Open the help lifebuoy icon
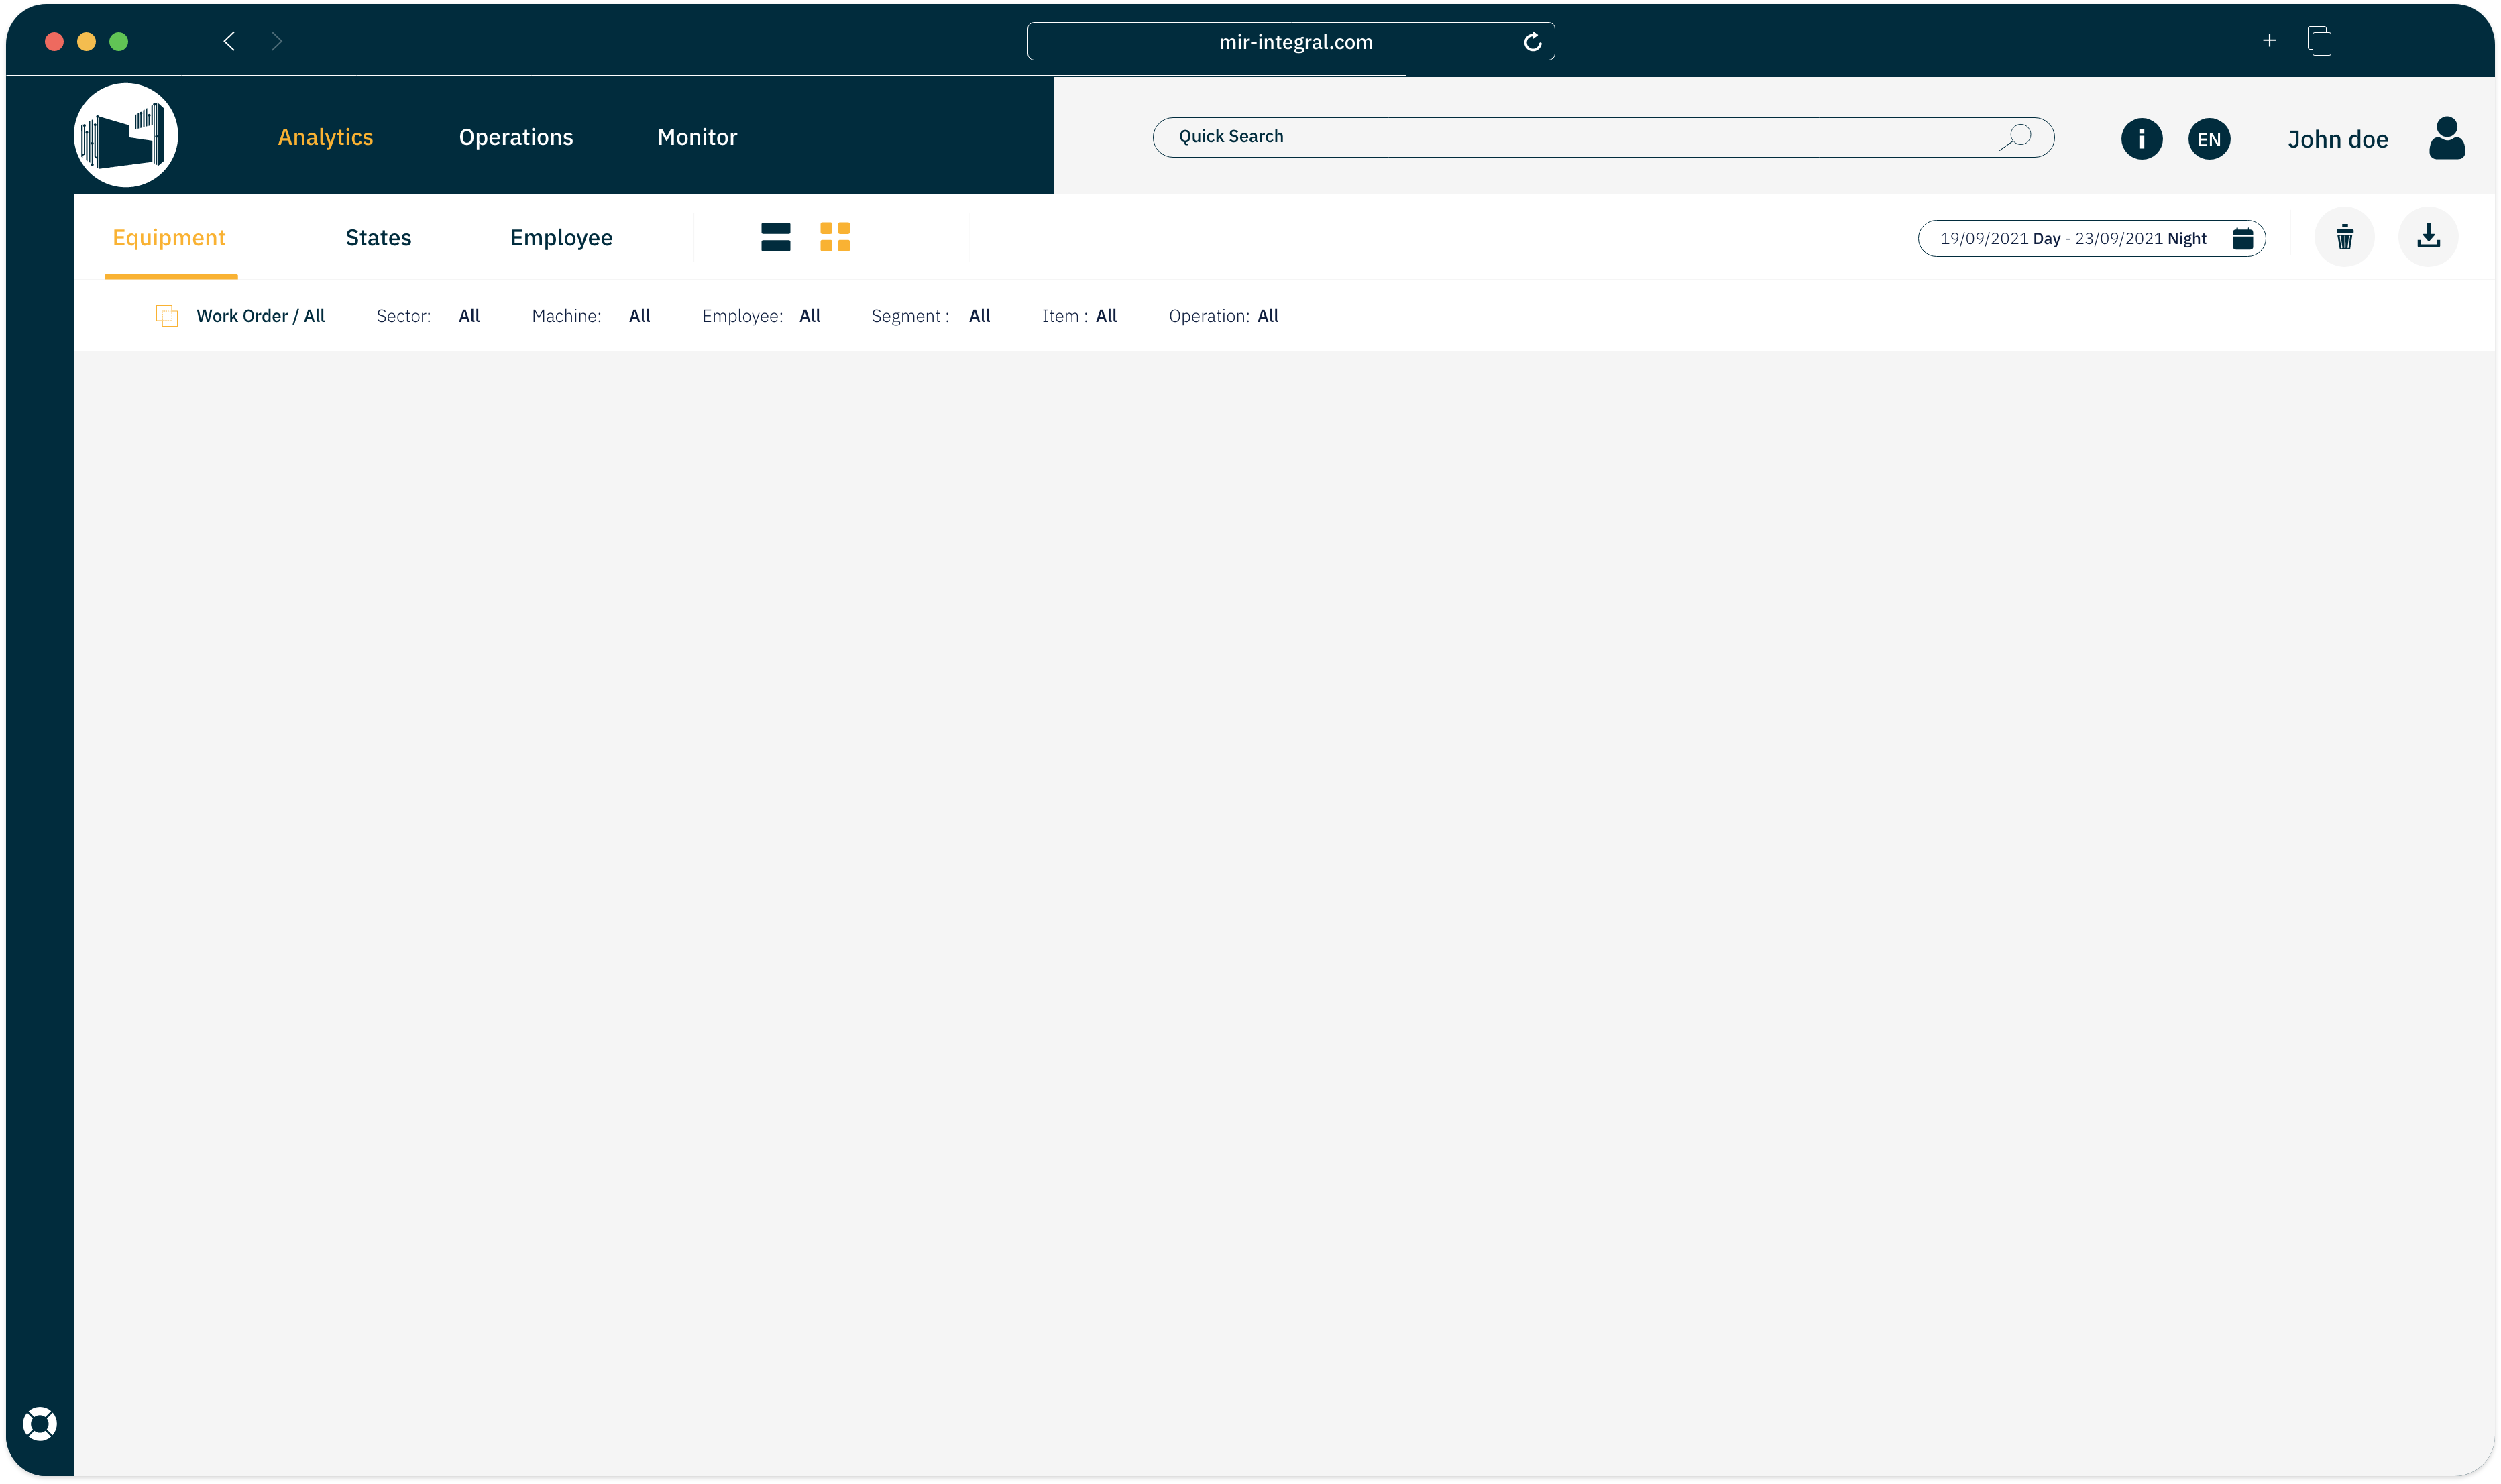The width and height of the screenshot is (2501, 1484). [40, 1423]
